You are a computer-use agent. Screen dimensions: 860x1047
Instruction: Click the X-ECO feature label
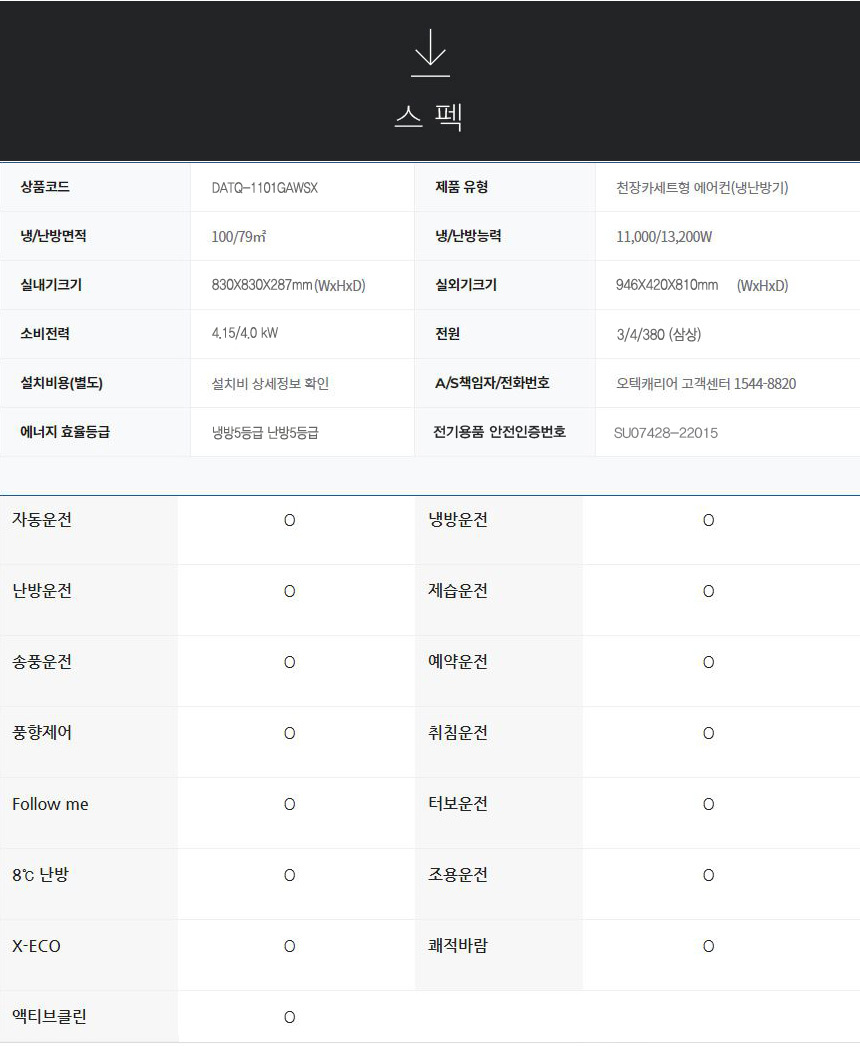tap(37, 946)
